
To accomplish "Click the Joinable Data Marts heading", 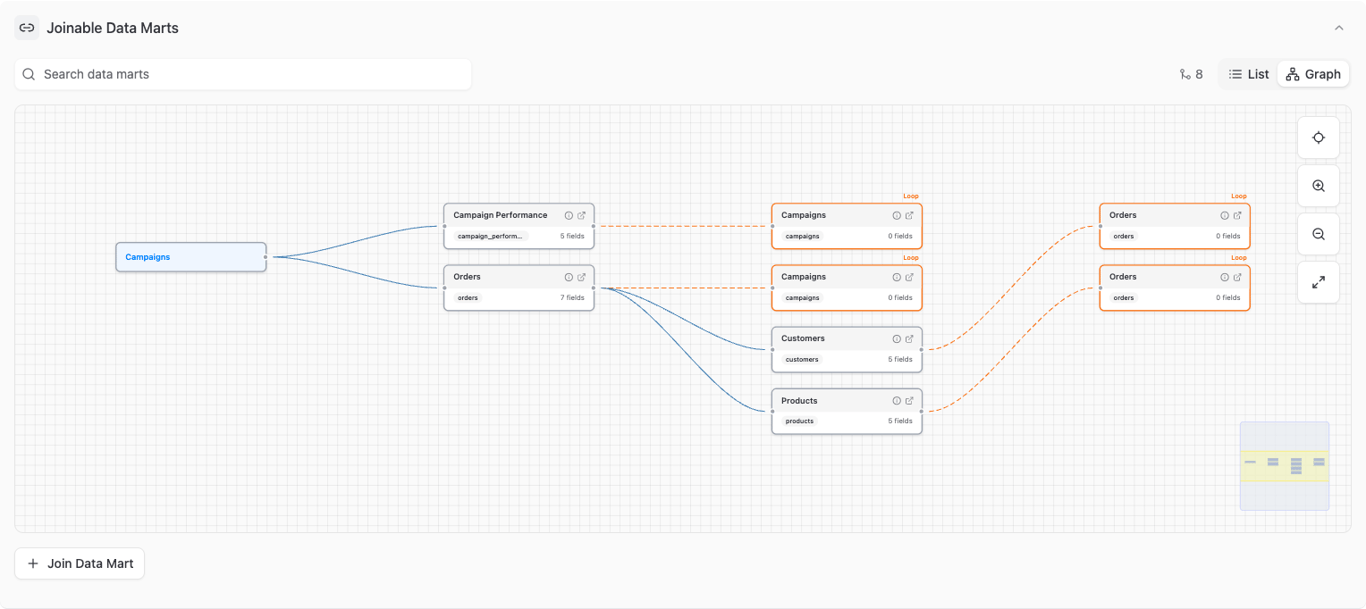I will tap(112, 28).
